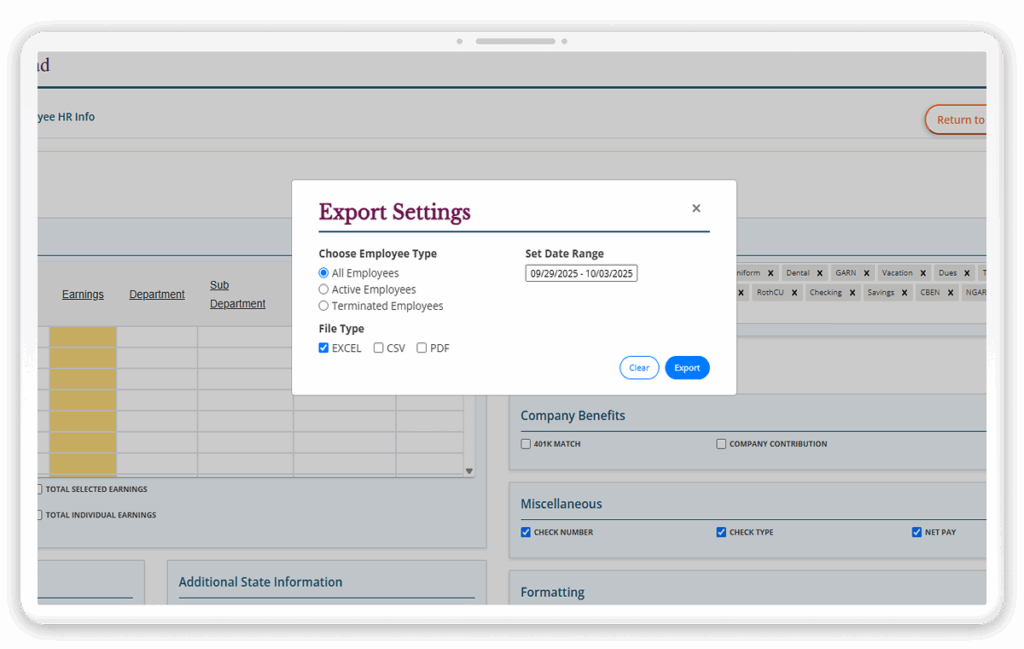Viewport: 1024px width, 649px height.
Task: Toggle the 401K MATCH checkbox
Action: 526,444
